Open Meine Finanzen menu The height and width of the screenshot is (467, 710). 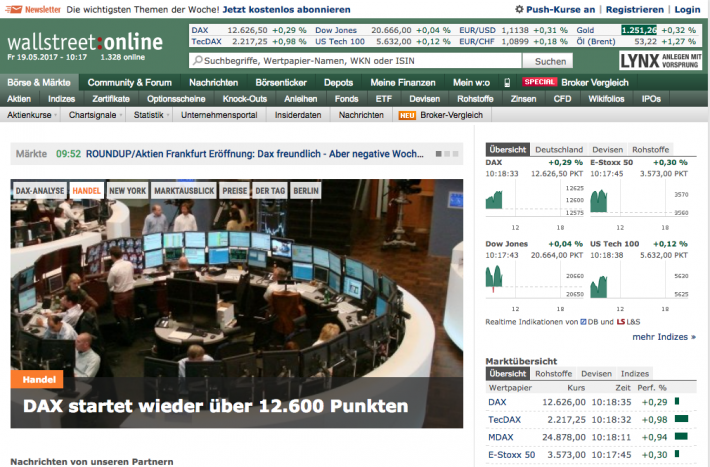(403, 82)
